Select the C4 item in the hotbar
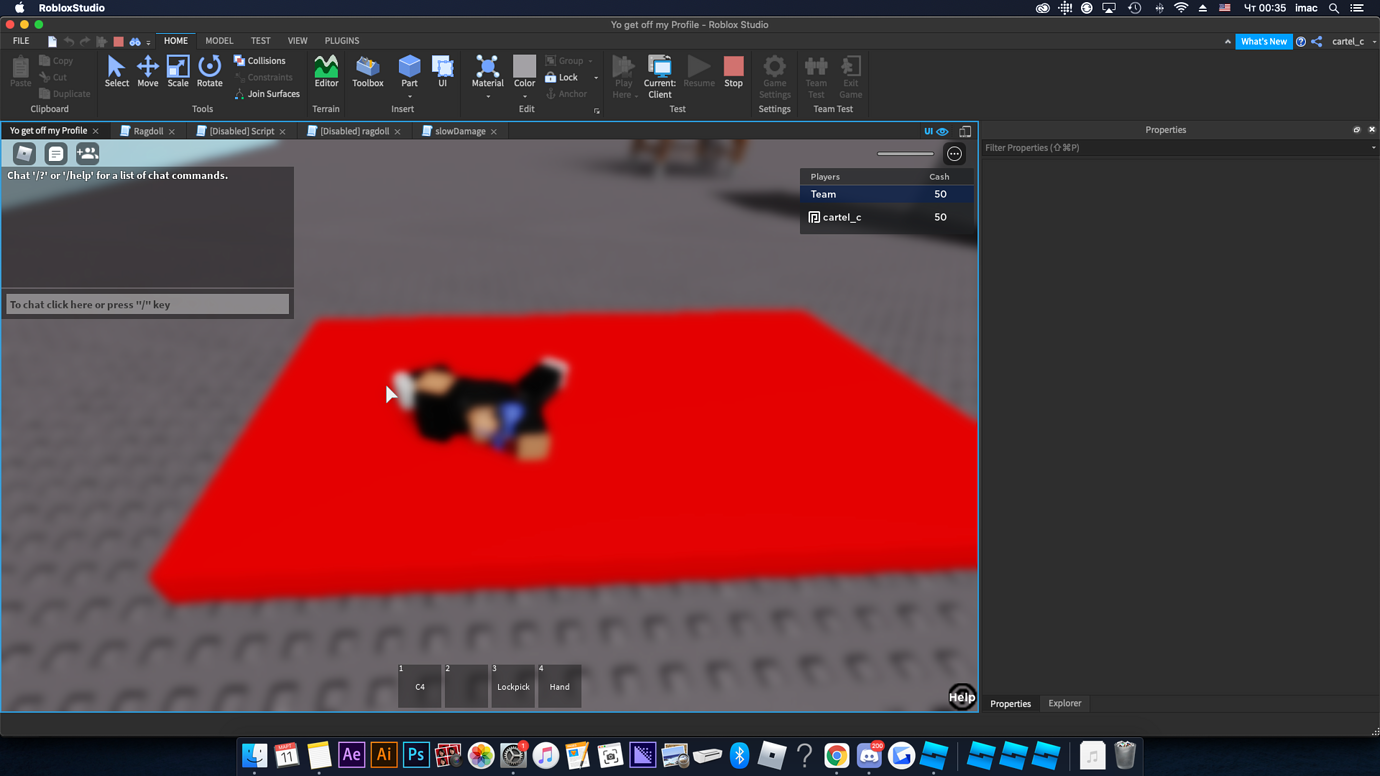 [419, 685]
